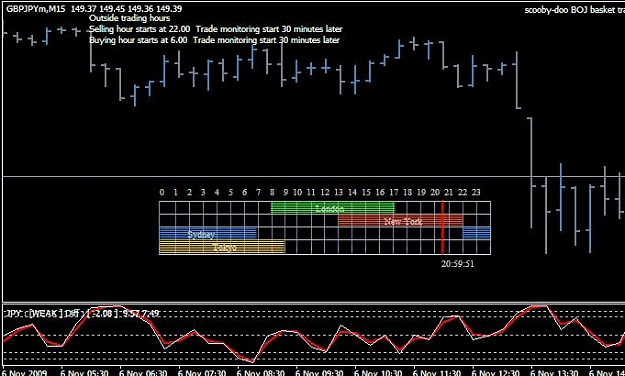The height and width of the screenshot is (376, 625).
Task: Select the JPY WEAK Diff indicator label
Action: (x=82, y=313)
